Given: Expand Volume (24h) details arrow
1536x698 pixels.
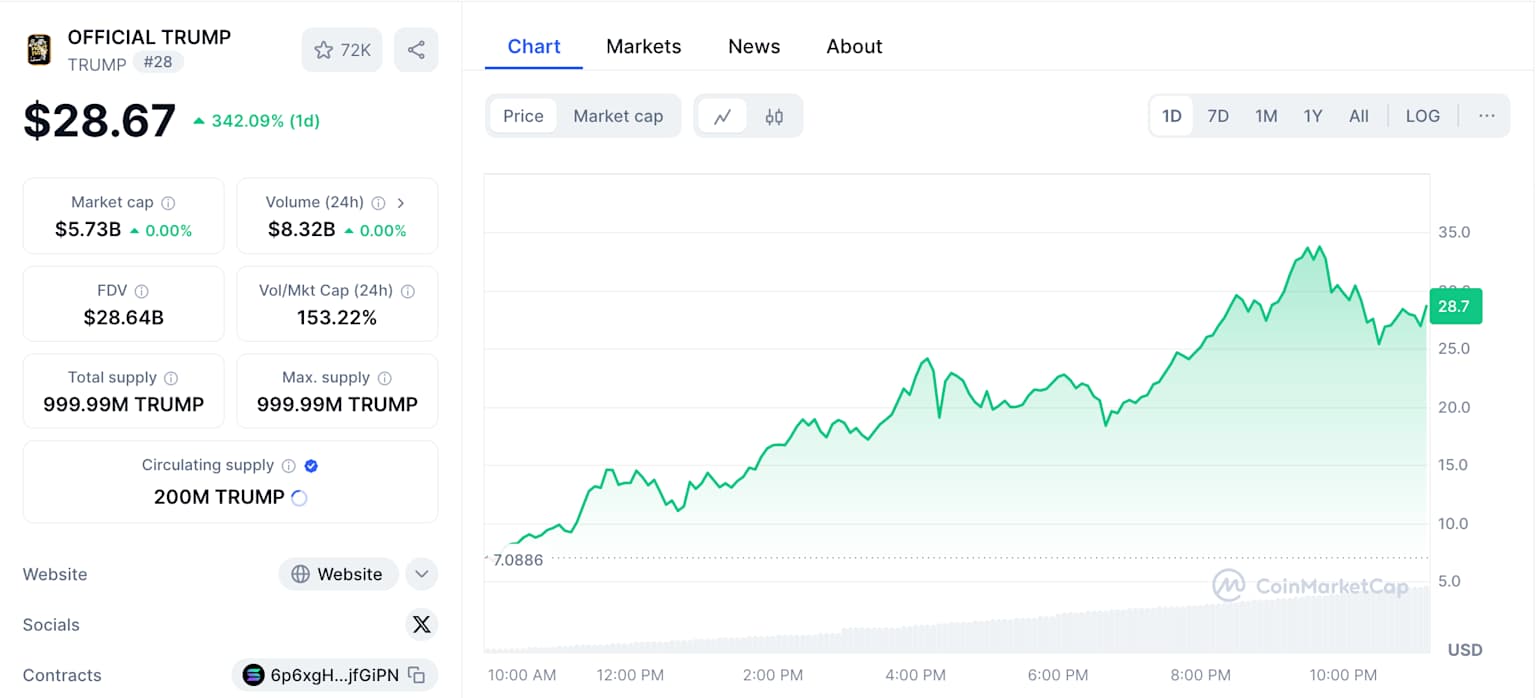Looking at the screenshot, I should coord(401,203).
